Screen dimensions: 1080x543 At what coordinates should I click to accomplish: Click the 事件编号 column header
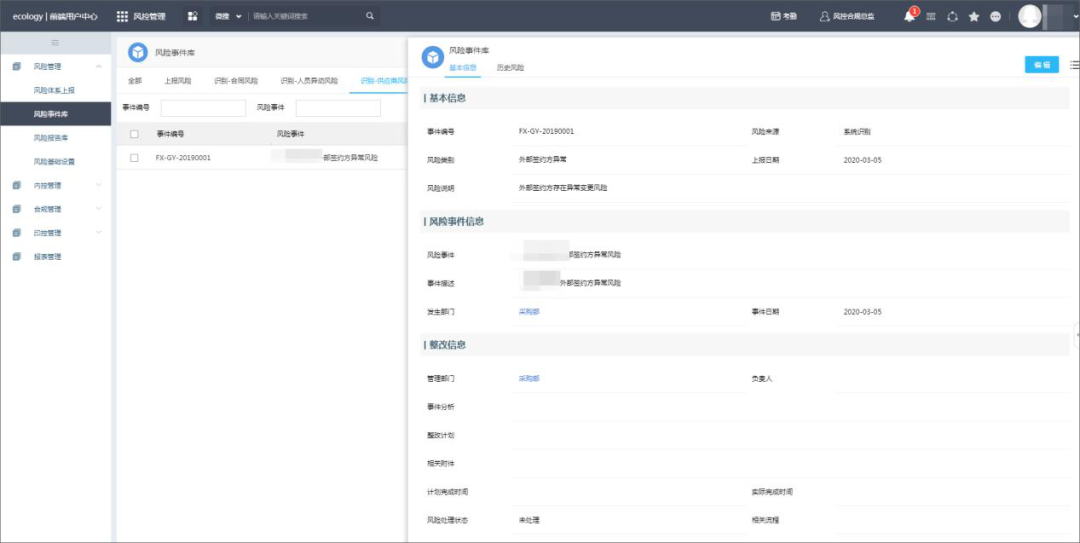[170, 134]
